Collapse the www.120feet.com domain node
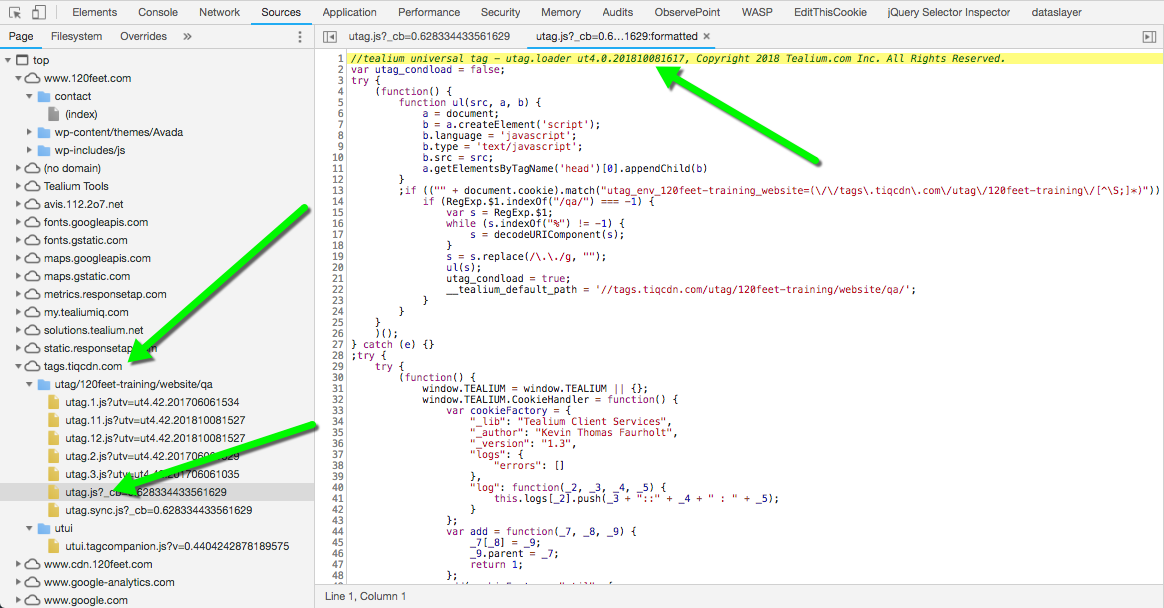Screen dimensions: 1164x608 point(19,78)
